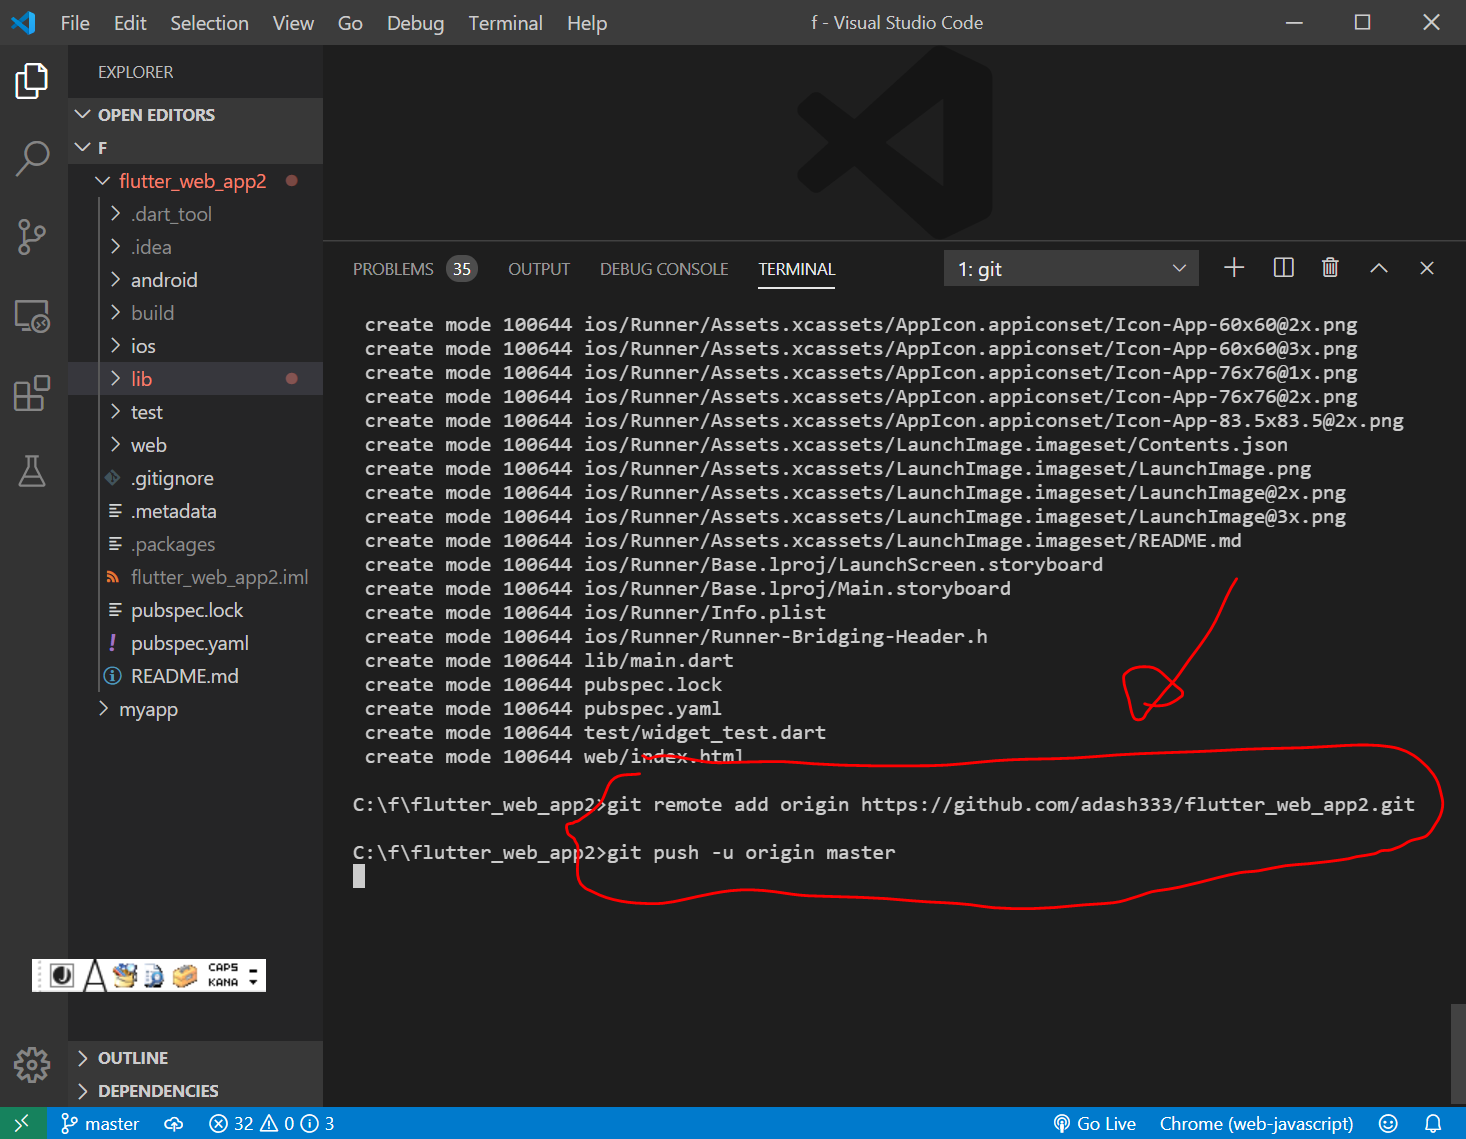Screen dimensions: 1466x1139
Task: Open the Go menu
Action: (350, 22)
